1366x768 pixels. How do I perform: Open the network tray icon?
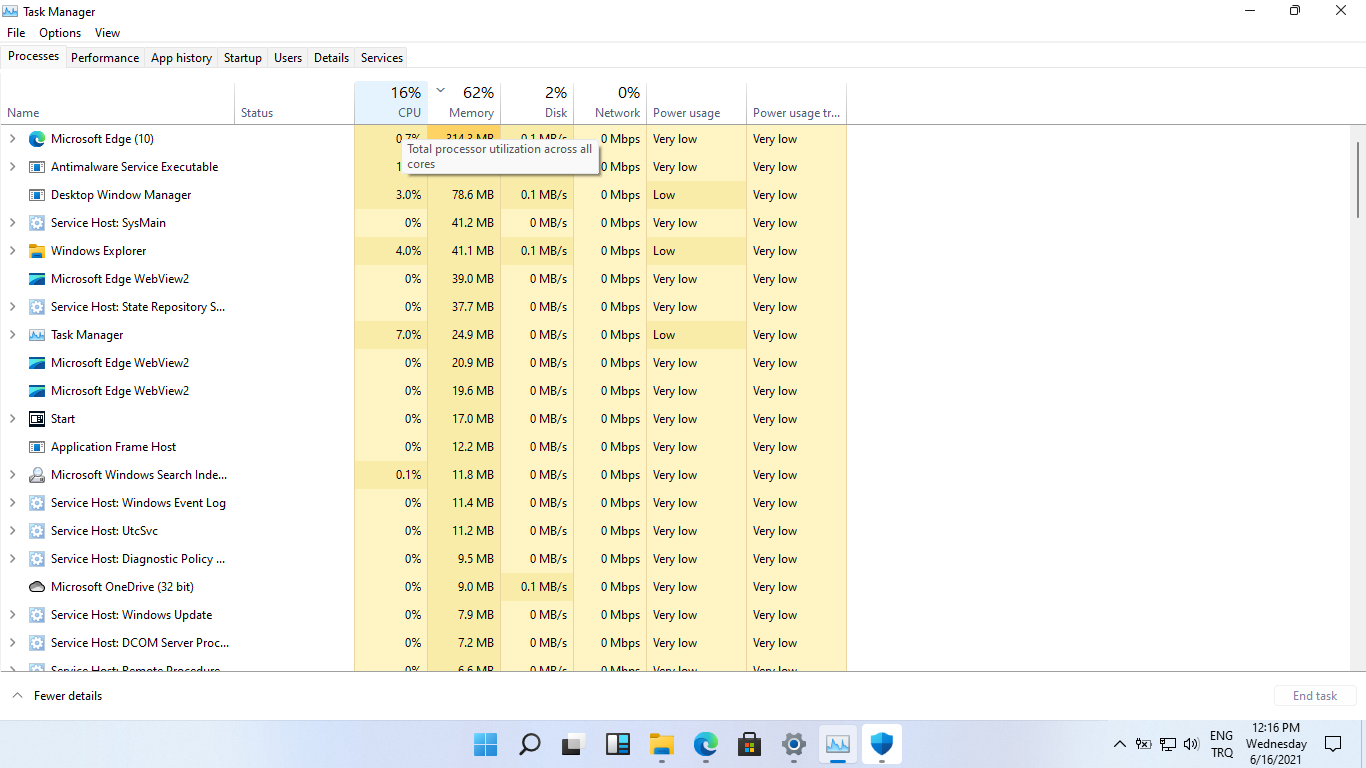pyautogui.click(x=1167, y=744)
